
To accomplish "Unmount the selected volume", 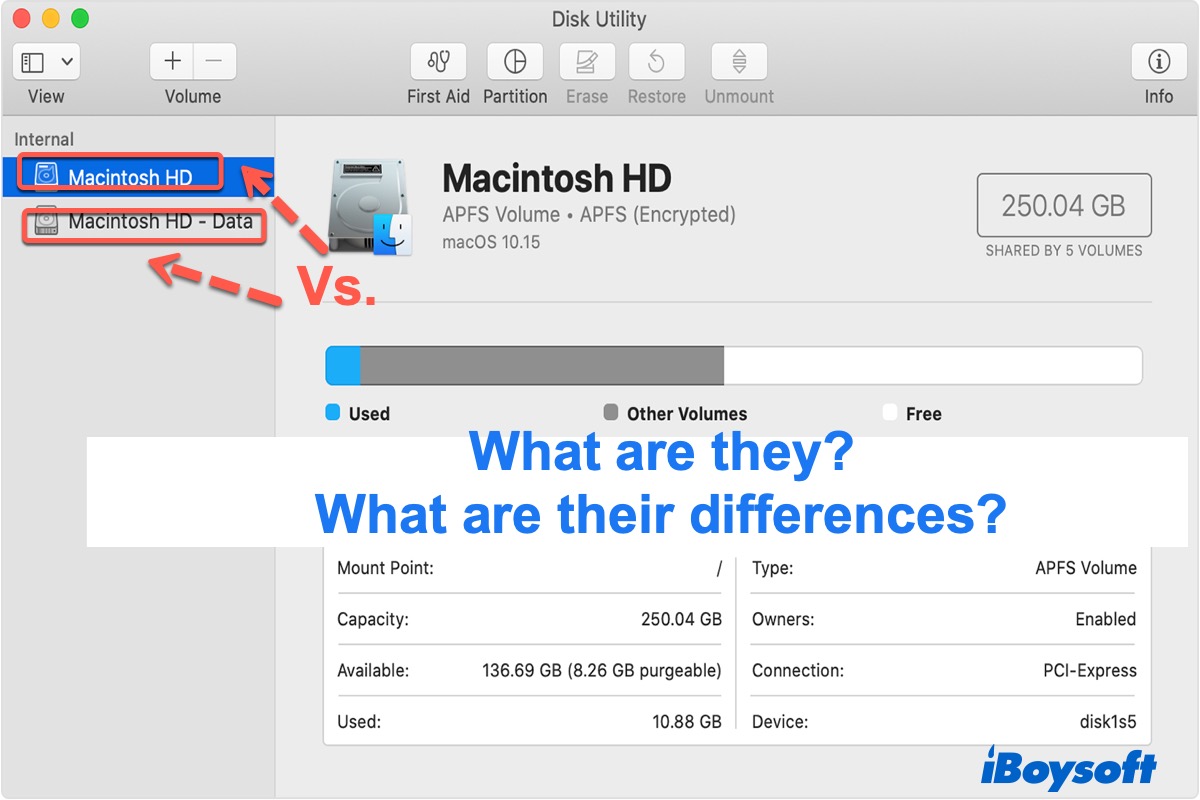I will pyautogui.click(x=738, y=61).
